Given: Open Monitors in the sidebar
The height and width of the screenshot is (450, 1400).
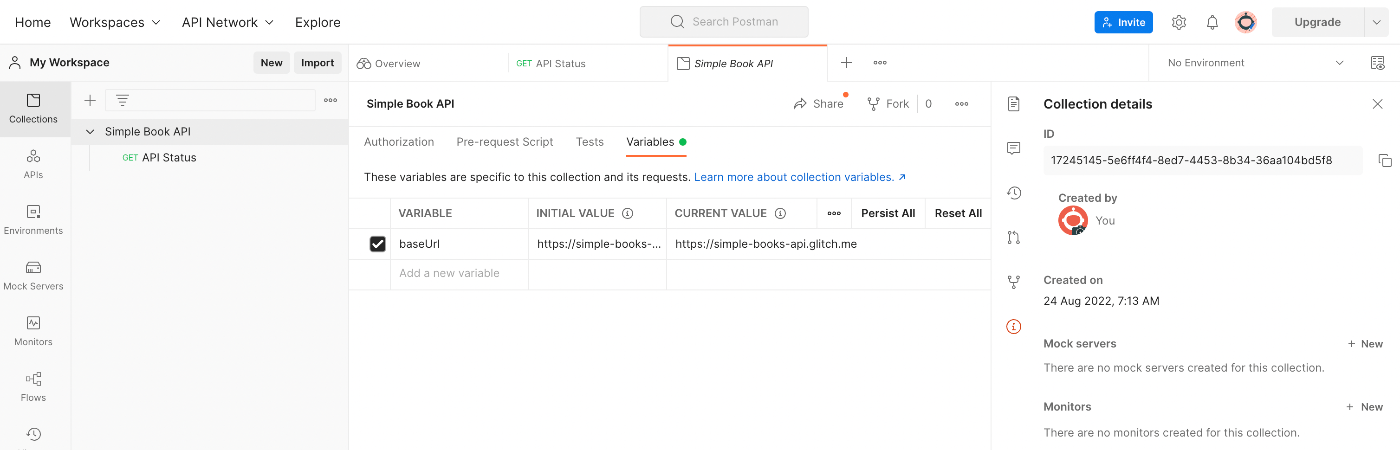Looking at the screenshot, I should [x=33, y=331].
